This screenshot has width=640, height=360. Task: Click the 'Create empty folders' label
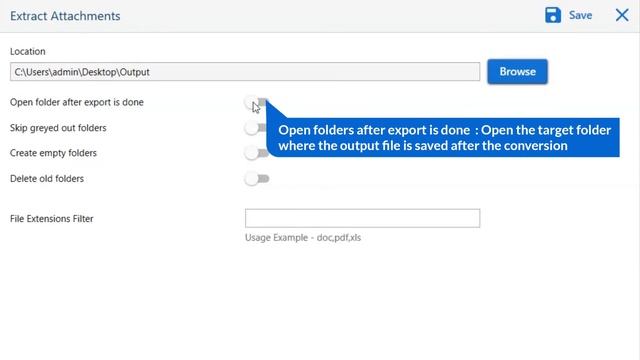53,153
